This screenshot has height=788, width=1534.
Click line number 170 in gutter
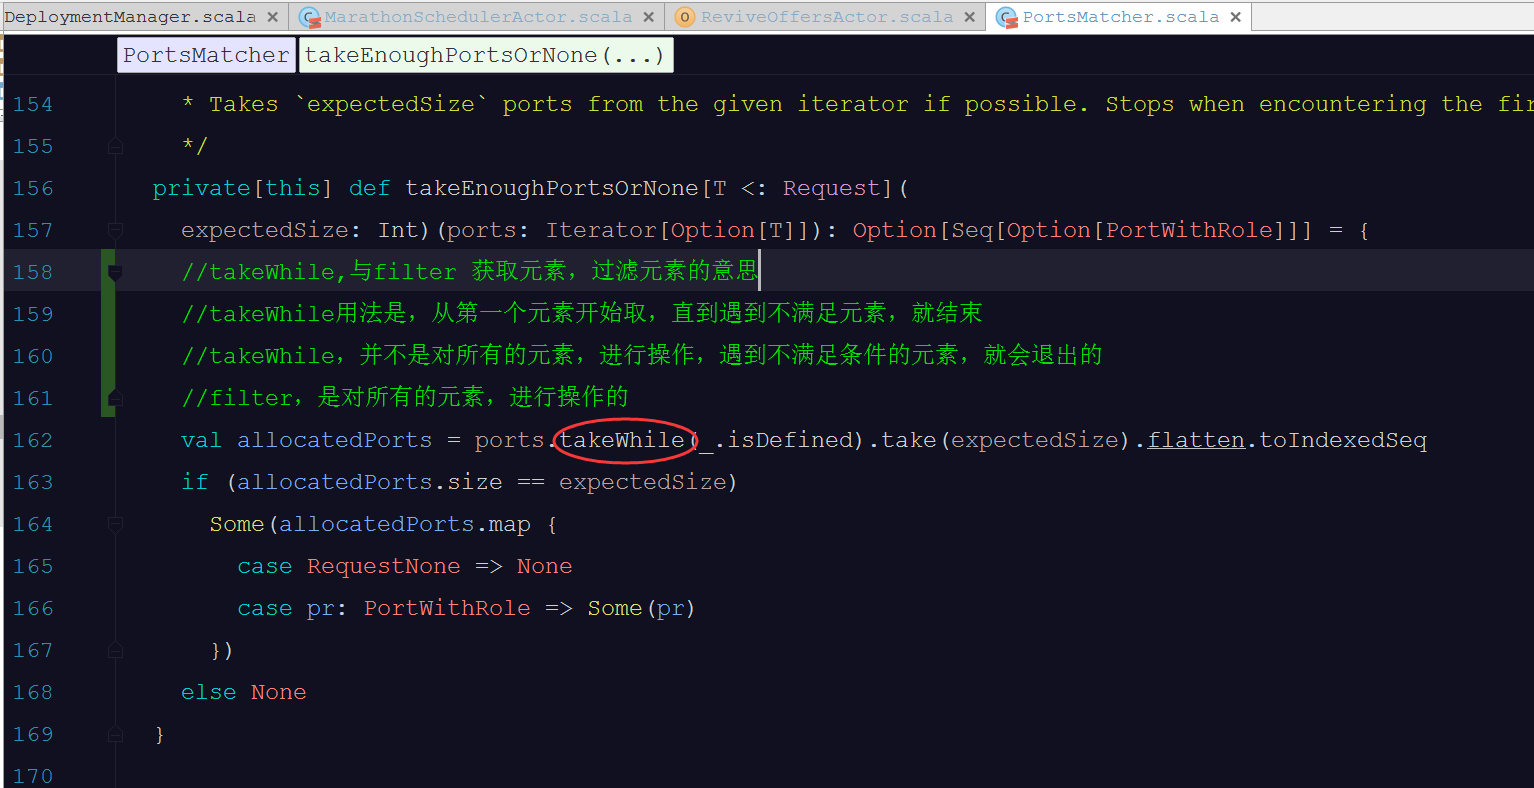(x=32, y=776)
